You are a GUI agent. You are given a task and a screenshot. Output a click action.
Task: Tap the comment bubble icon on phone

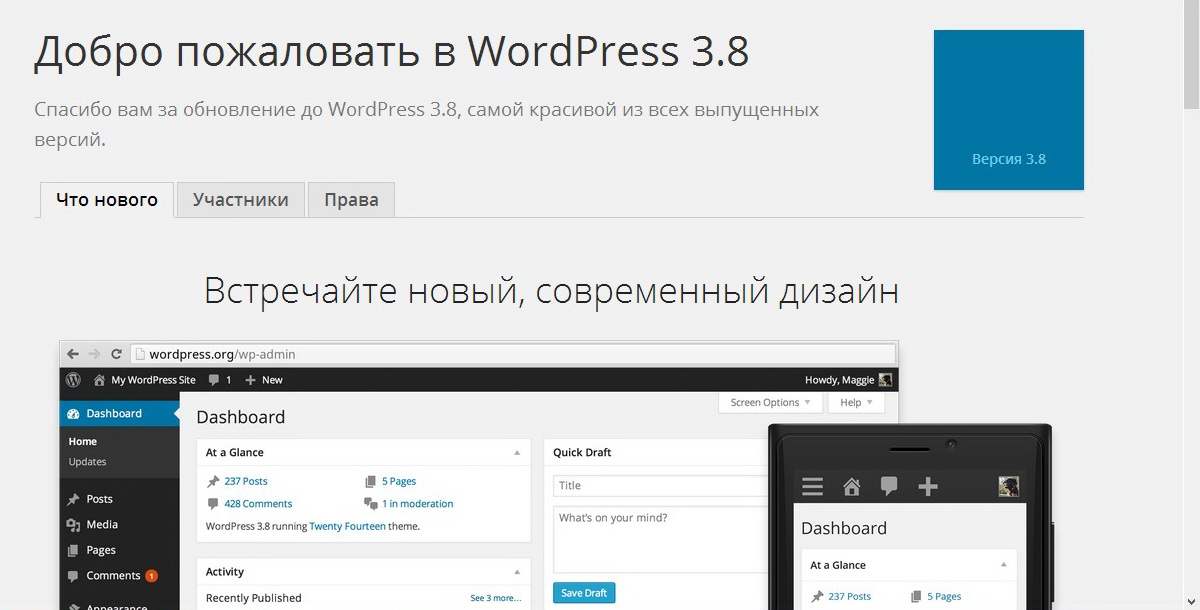[889, 486]
